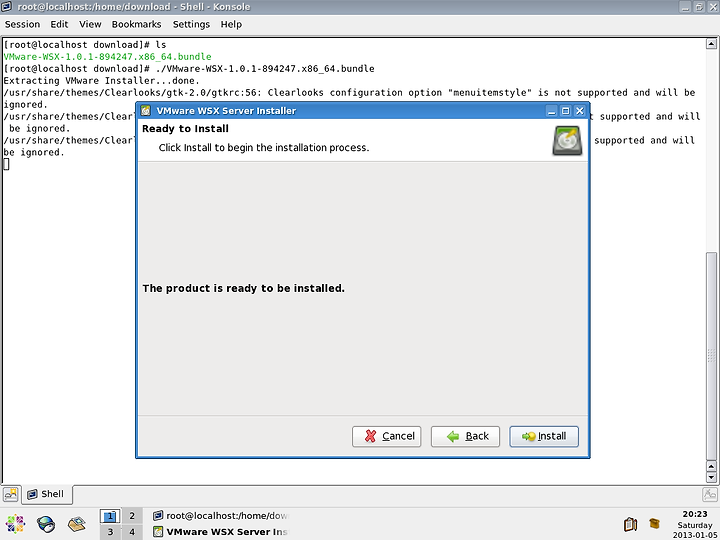This screenshot has width=720, height=540.
Task: Switch to virtual desktop 4
Action: 132,532
